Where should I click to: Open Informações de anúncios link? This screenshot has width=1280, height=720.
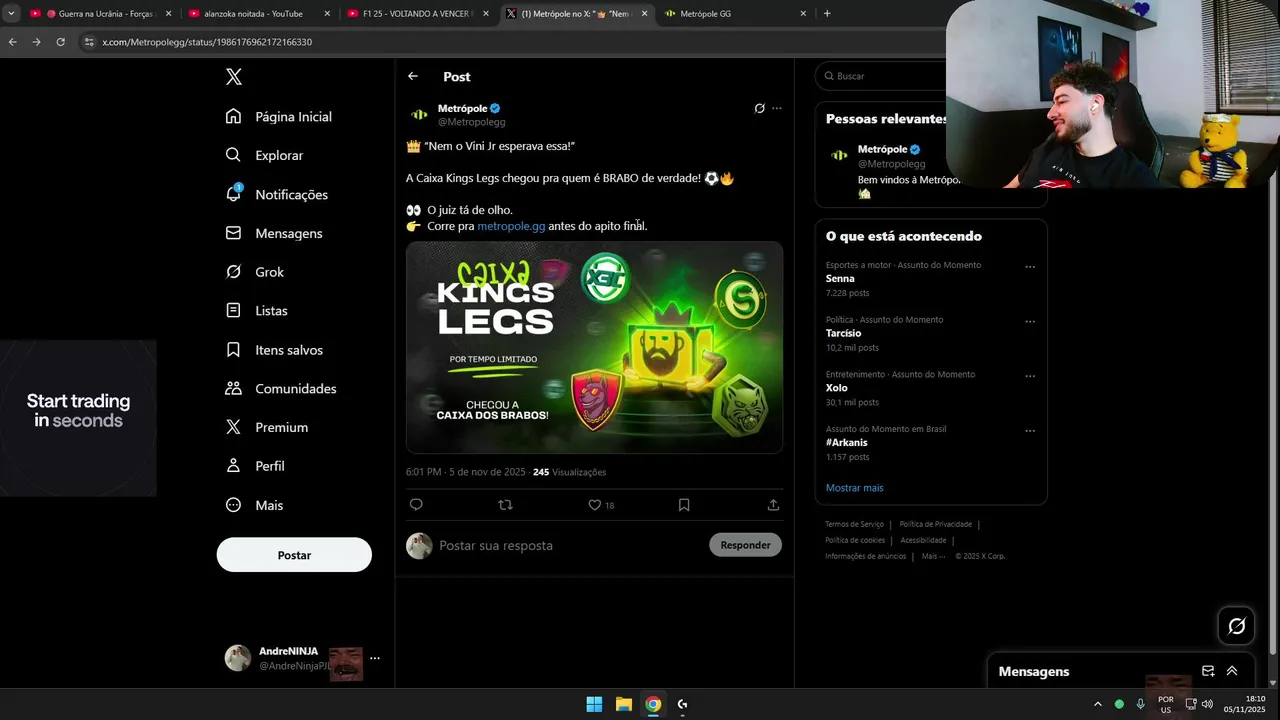point(865,556)
